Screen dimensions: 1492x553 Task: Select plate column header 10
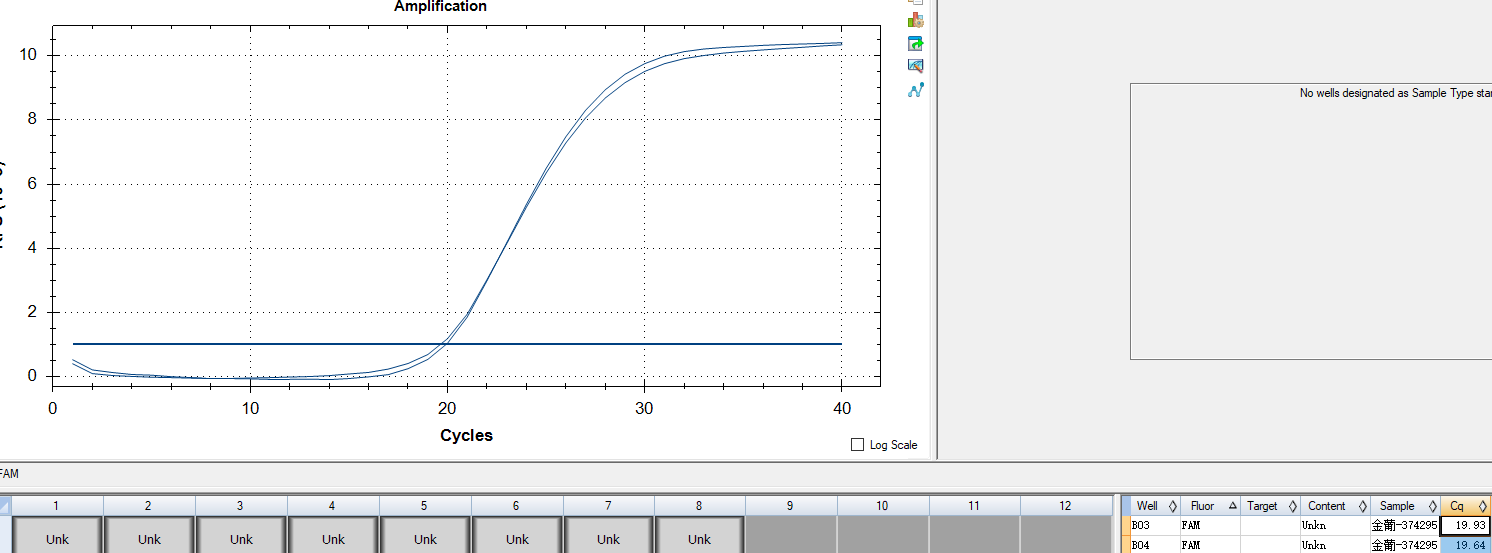coord(883,506)
